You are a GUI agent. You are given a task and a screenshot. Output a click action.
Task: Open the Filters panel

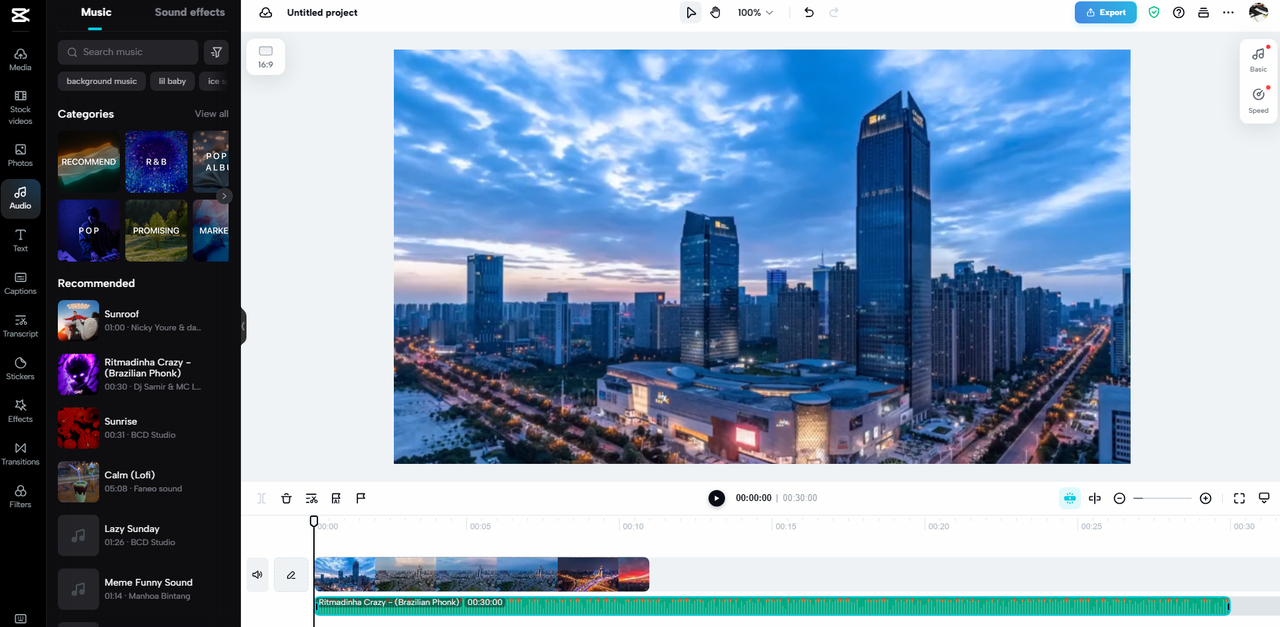(x=20, y=496)
